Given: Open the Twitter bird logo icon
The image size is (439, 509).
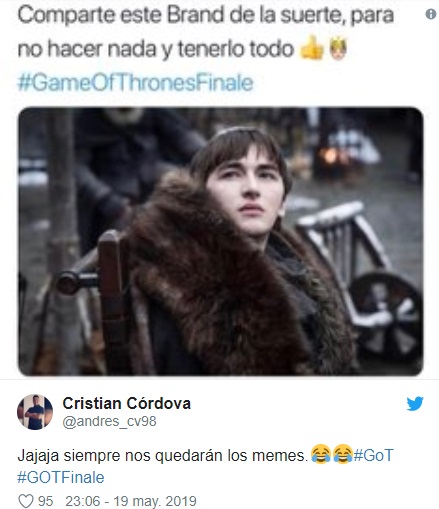Looking at the screenshot, I should [415, 404].
